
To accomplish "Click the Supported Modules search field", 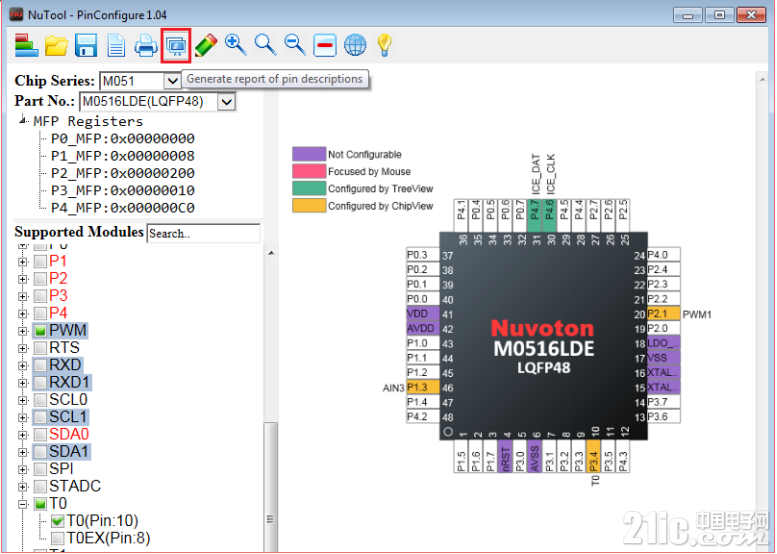I will 203,233.
